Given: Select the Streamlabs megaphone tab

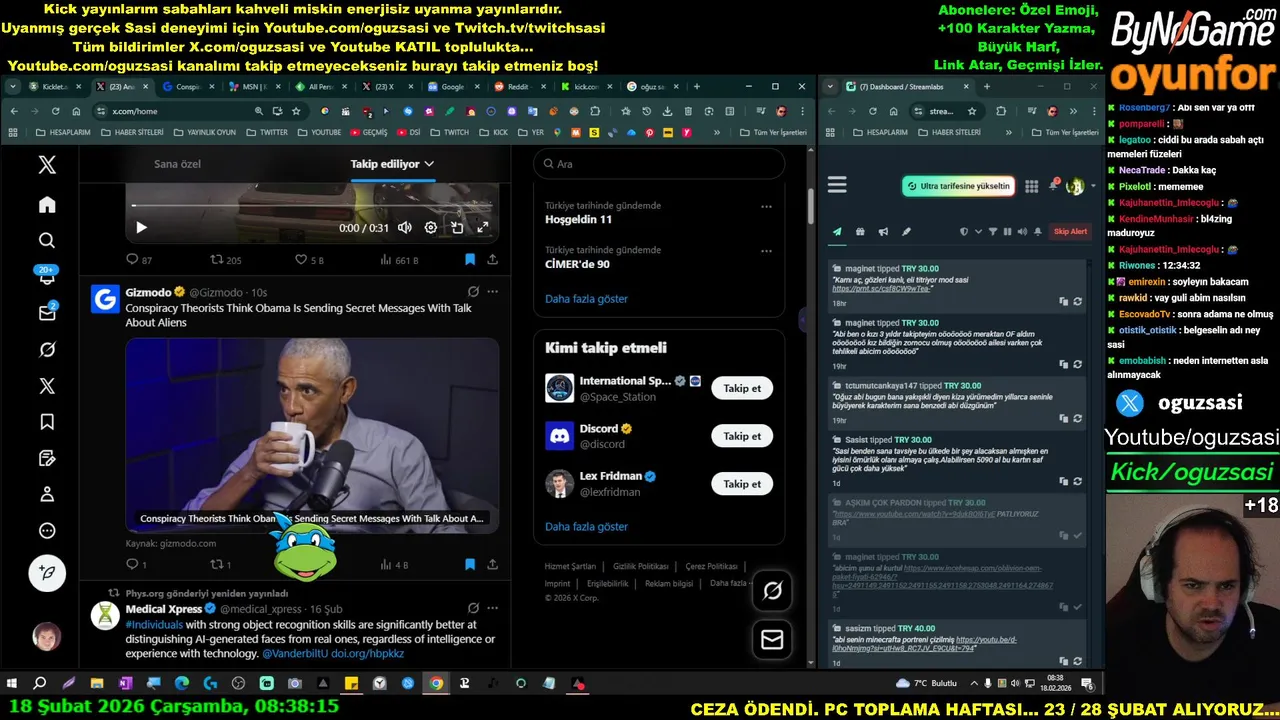Looking at the screenshot, I should click(883, 232).
